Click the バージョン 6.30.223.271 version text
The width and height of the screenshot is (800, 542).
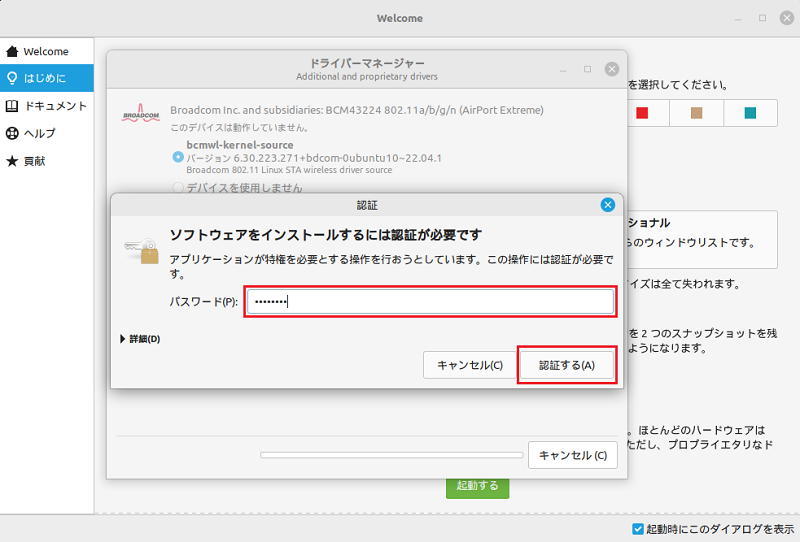[314, 158]
